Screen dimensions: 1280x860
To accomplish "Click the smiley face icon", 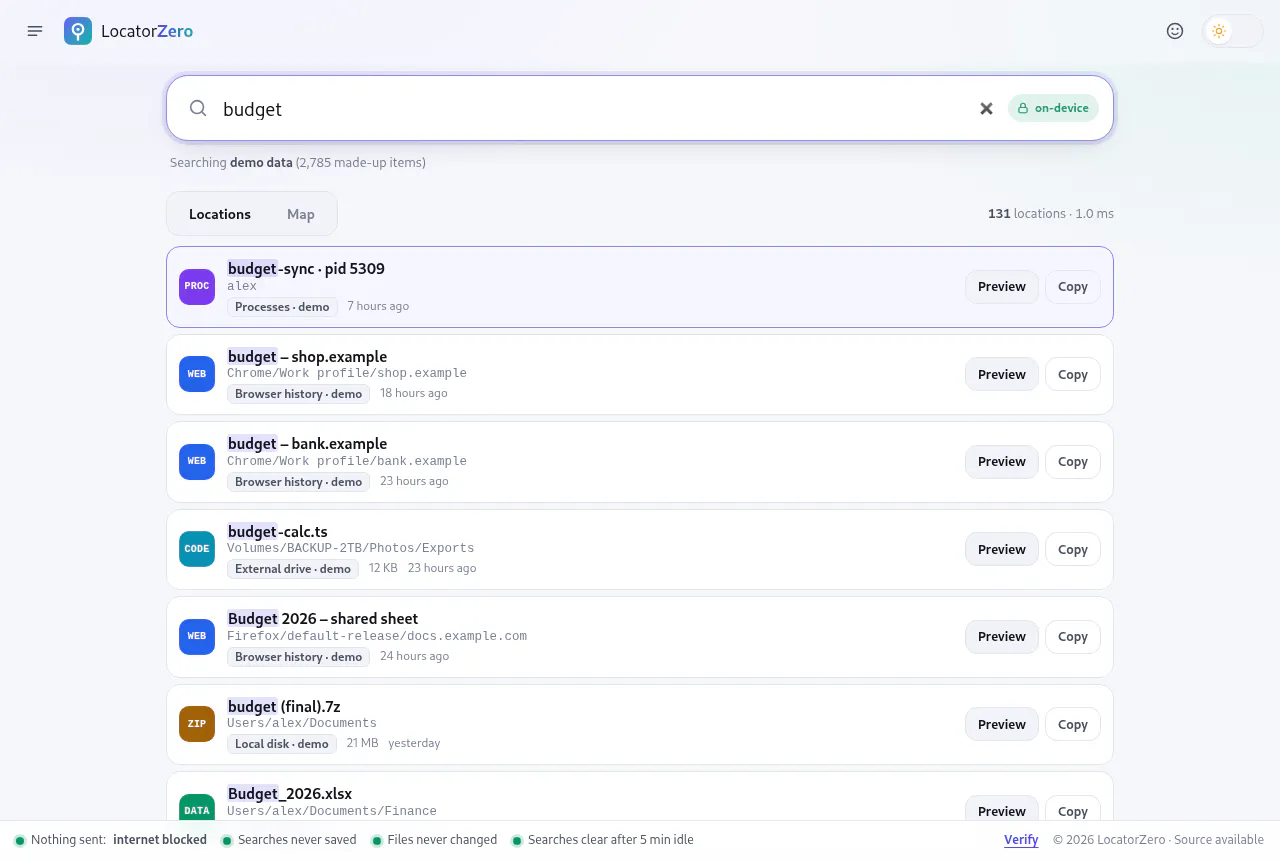I will 1175,31.
